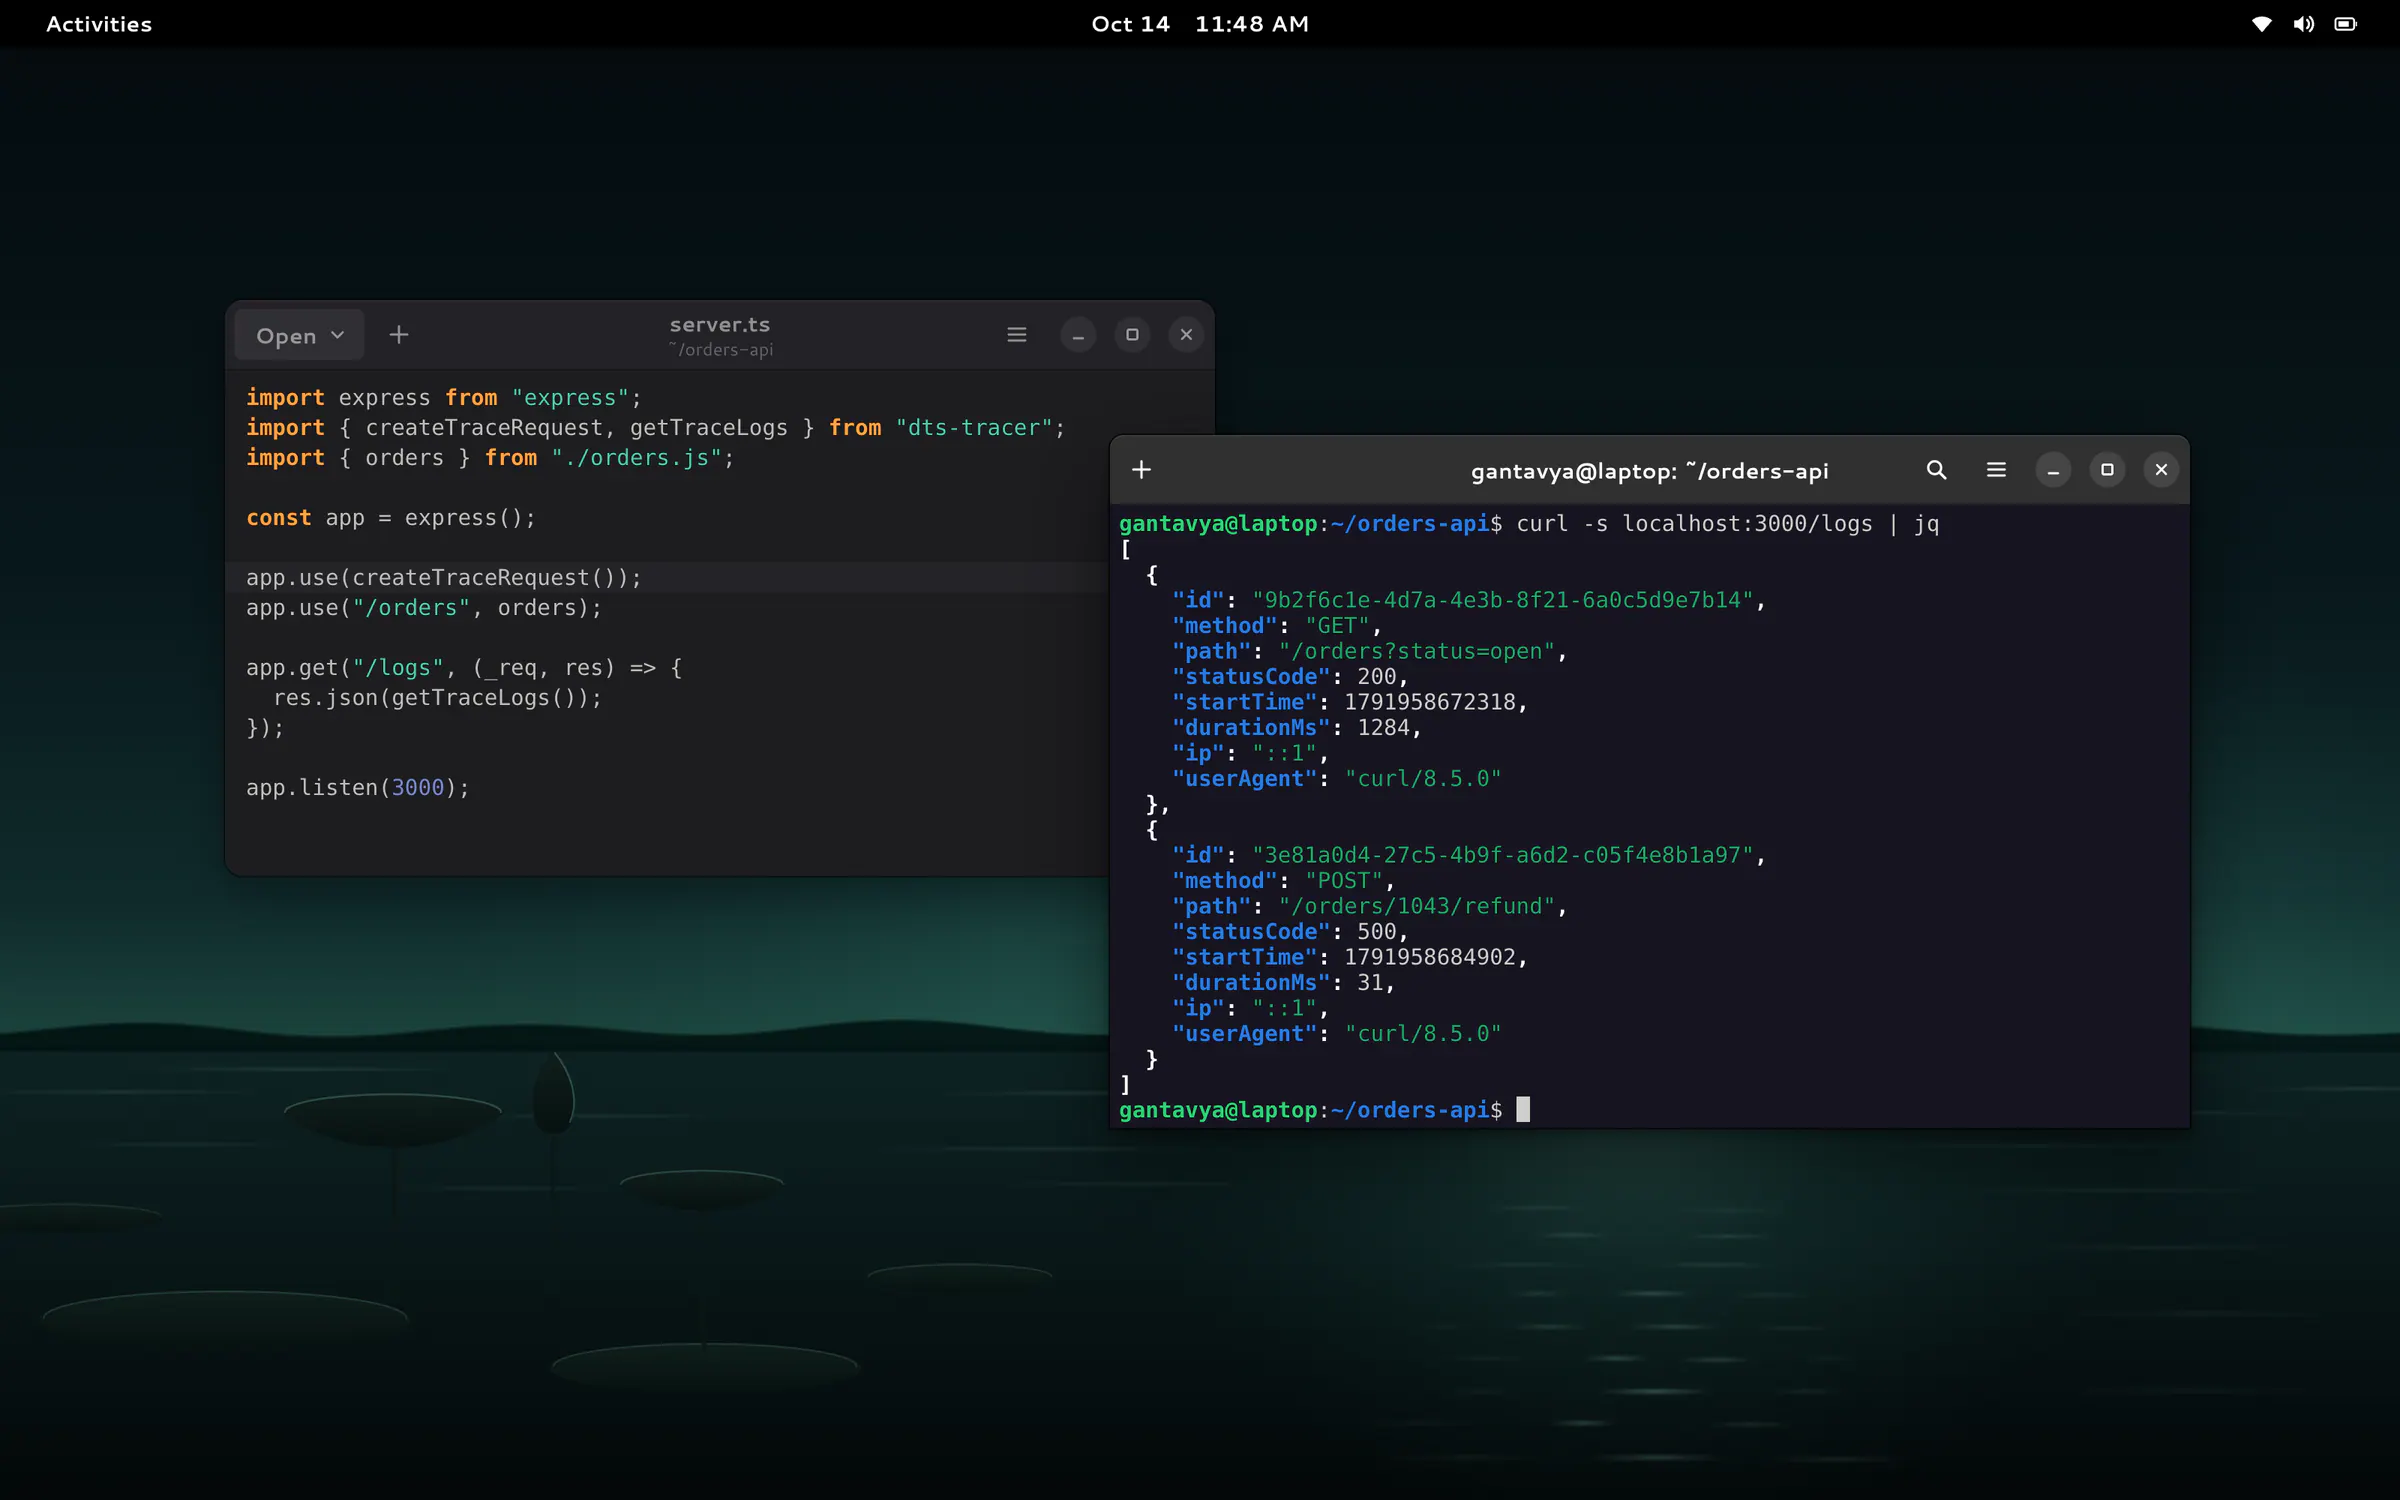The width and height of the screenshot is (2400, 1500).
Task: Click the server.ts title in editor header
Action: click(720, 325)
